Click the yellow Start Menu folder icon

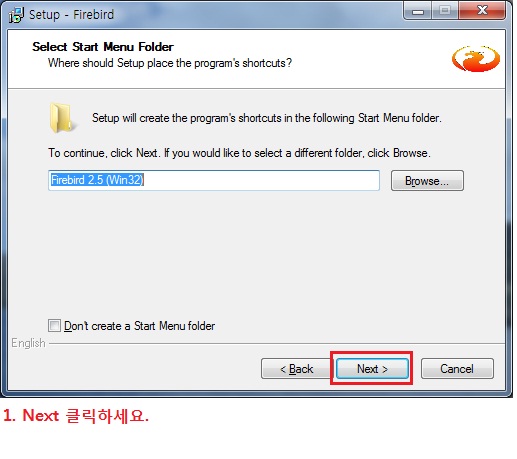[x=62, y=117]
